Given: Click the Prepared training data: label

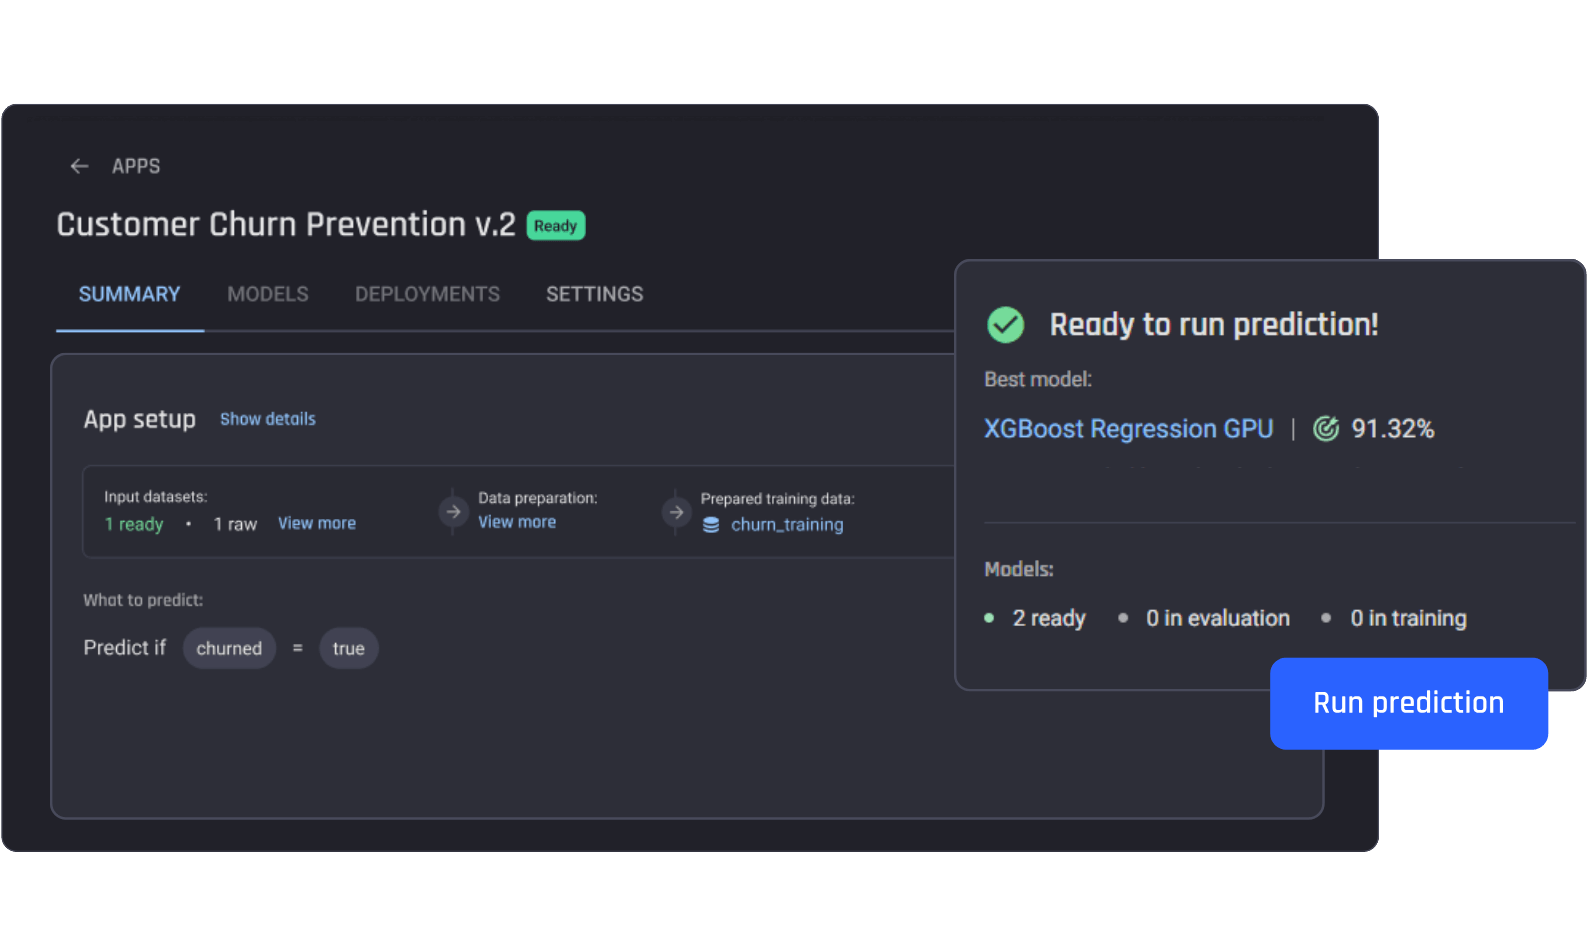Looking at the screenshot, I should 778,499.
